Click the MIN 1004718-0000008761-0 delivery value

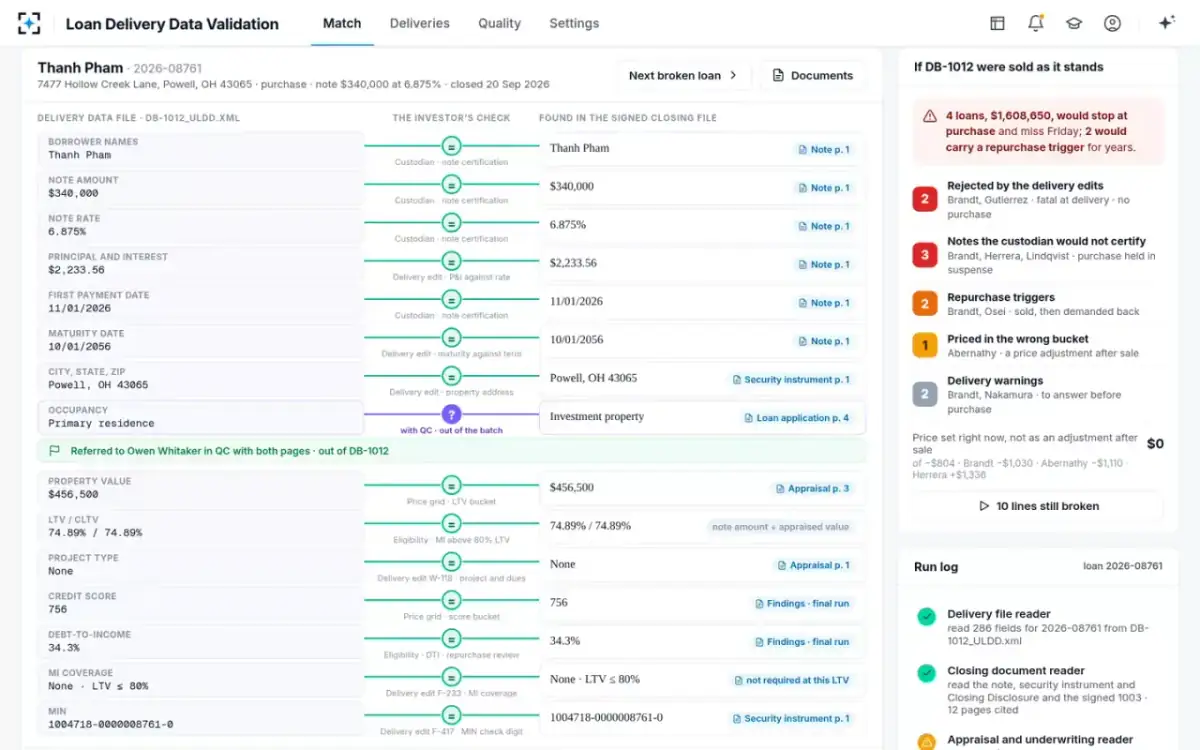111,724
